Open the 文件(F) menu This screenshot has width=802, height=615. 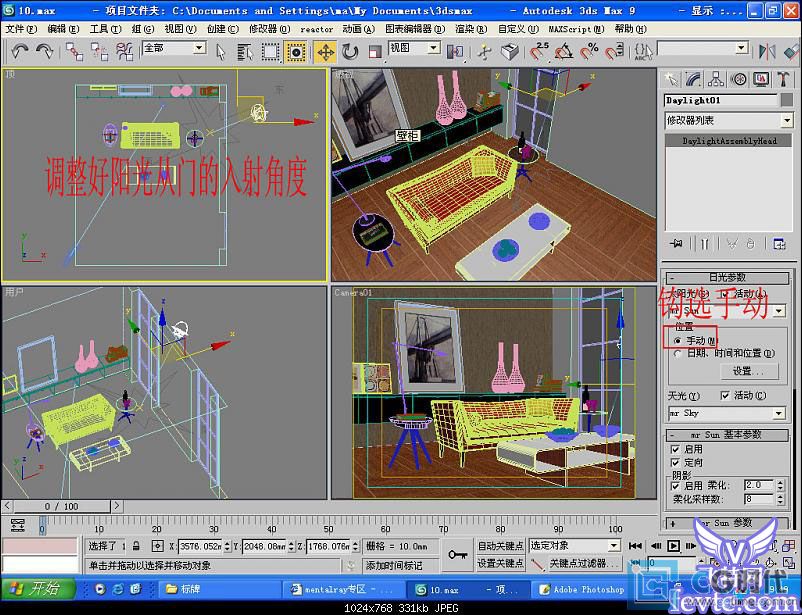[21, 29]
